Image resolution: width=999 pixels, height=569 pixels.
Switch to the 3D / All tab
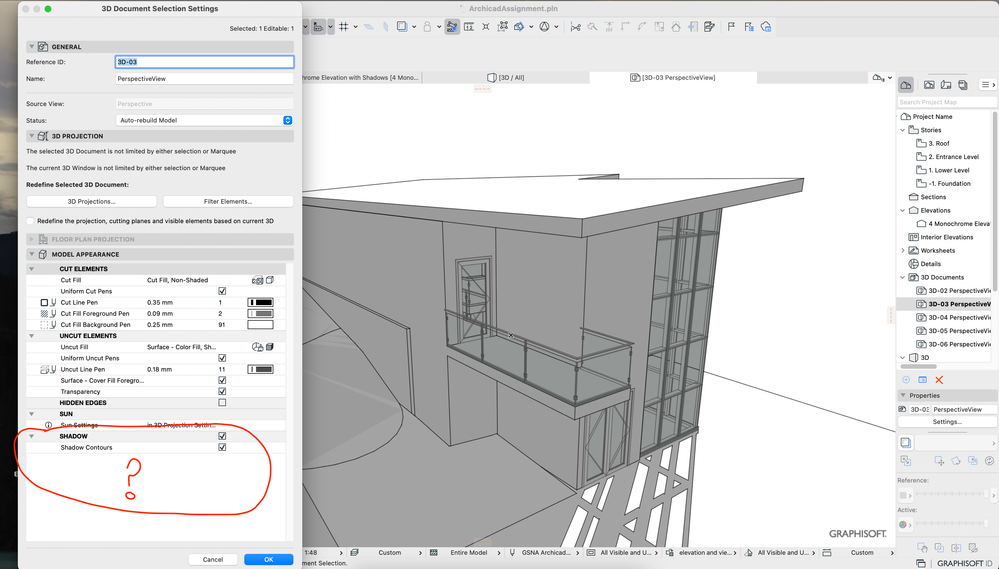click(x=506, y=77)
